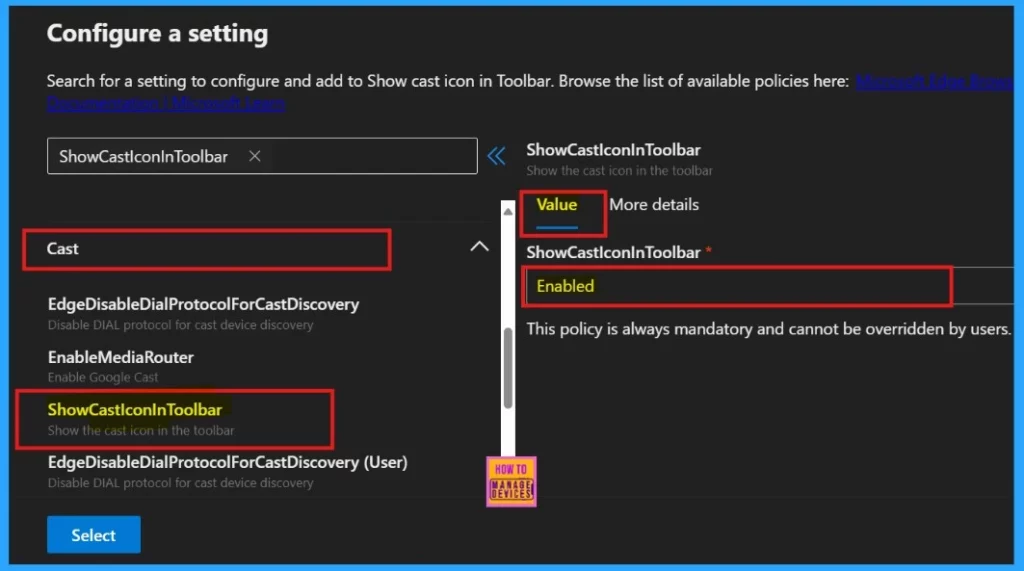Collapse details pane with double chevron
Viewport: 1024px width, 571px height.
point(496,156)
